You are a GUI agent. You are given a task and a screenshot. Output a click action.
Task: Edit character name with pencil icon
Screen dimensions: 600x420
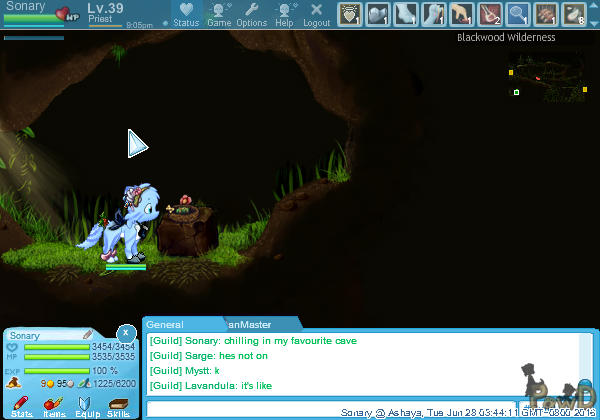(87, 335)
